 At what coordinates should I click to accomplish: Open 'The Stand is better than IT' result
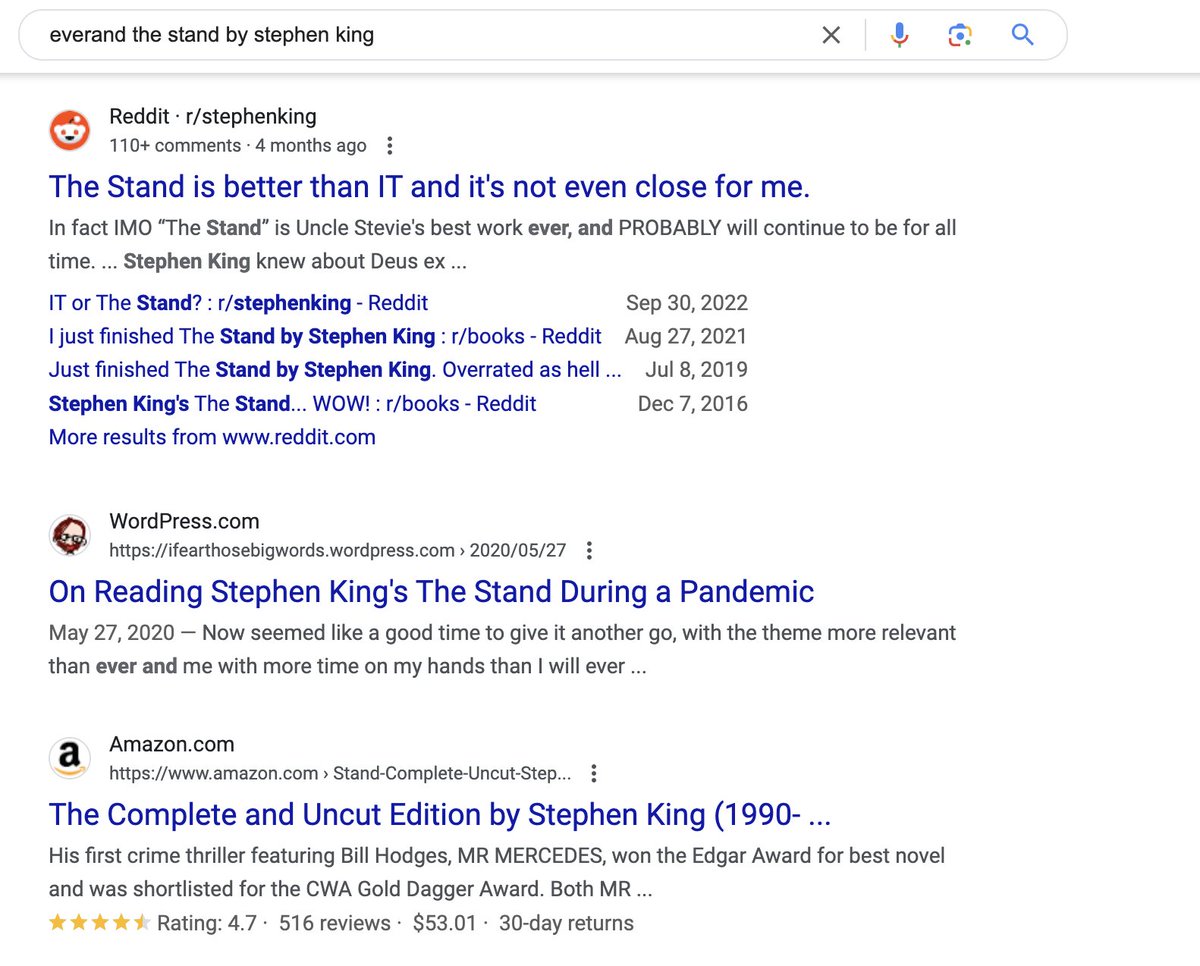[x=429, y=187]
